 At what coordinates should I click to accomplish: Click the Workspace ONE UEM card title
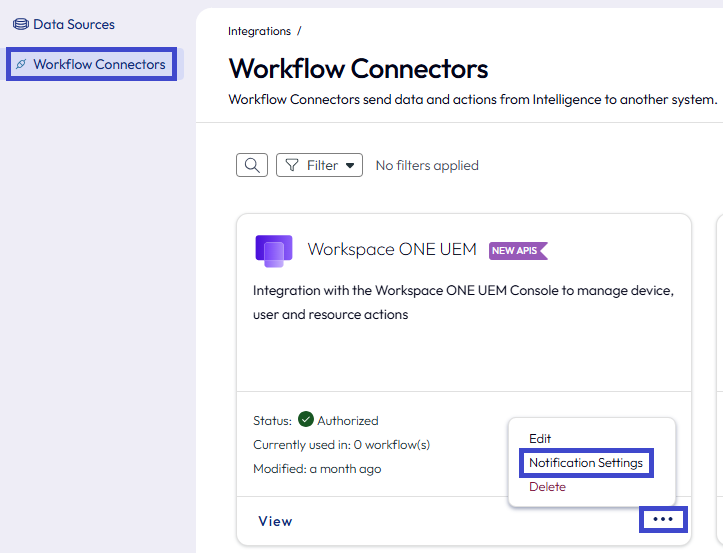(x=392, y=250)
